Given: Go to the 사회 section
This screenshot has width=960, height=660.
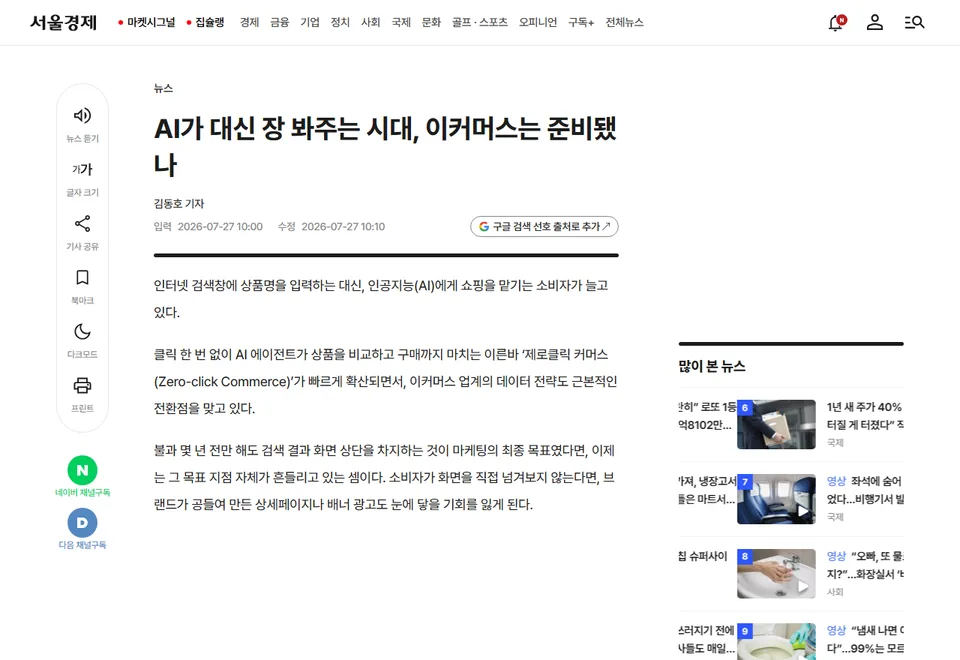Looking at the screenshot, I should pyautogui.click(x=370, y=23).
